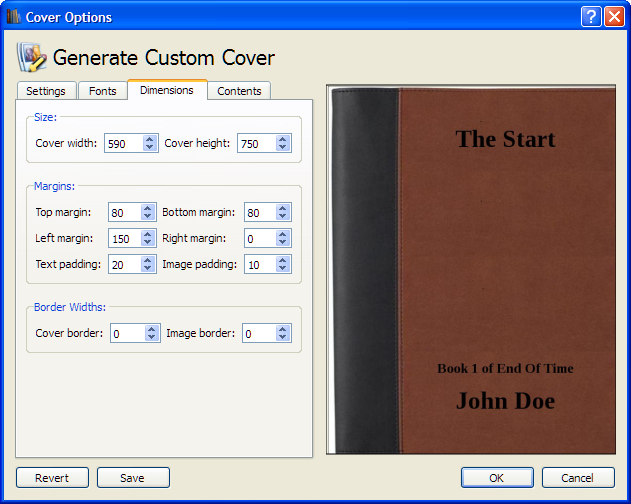This screenshot has height=504, width=631.
Task: Click the Help question mark button
Action: 592,17
